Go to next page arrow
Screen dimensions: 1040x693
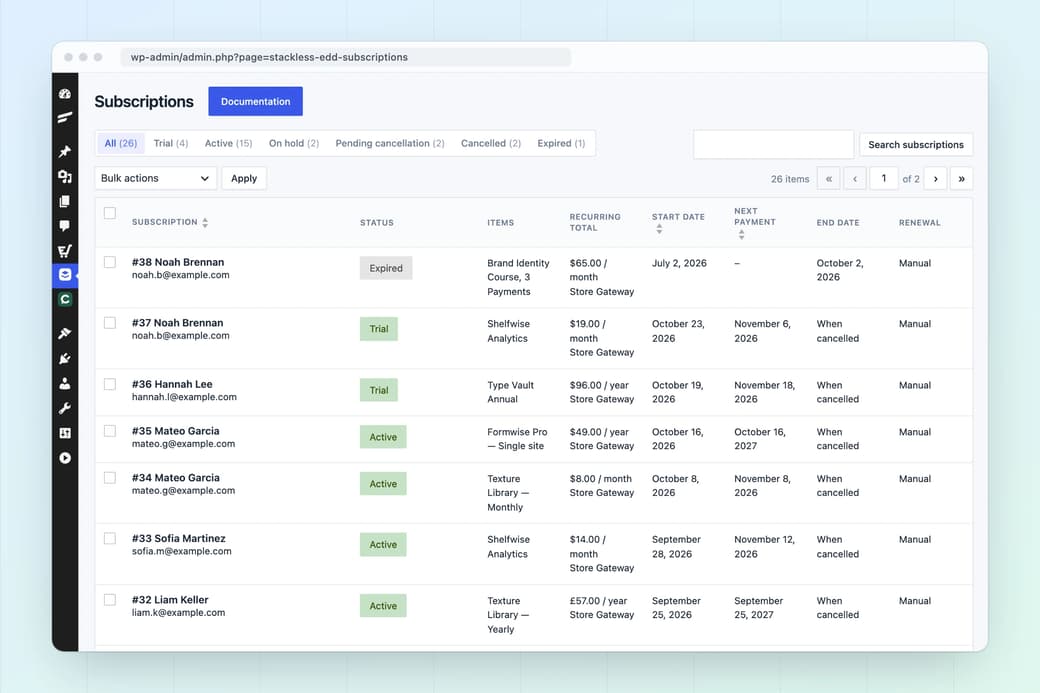pos(935,179)
